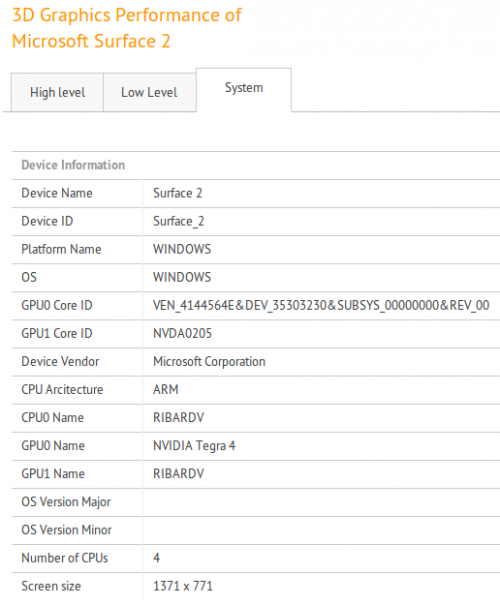
Task: Open the Low Level tab
Action: (150, 93)
